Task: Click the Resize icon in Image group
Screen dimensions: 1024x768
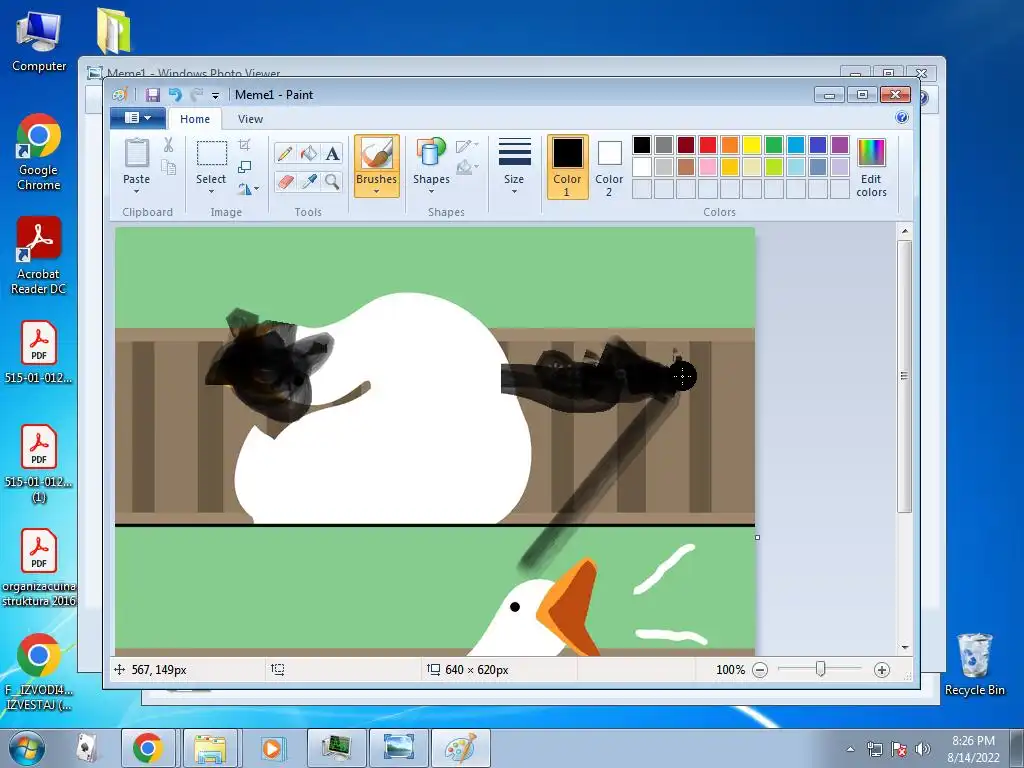Action: [x=245, y=167]
